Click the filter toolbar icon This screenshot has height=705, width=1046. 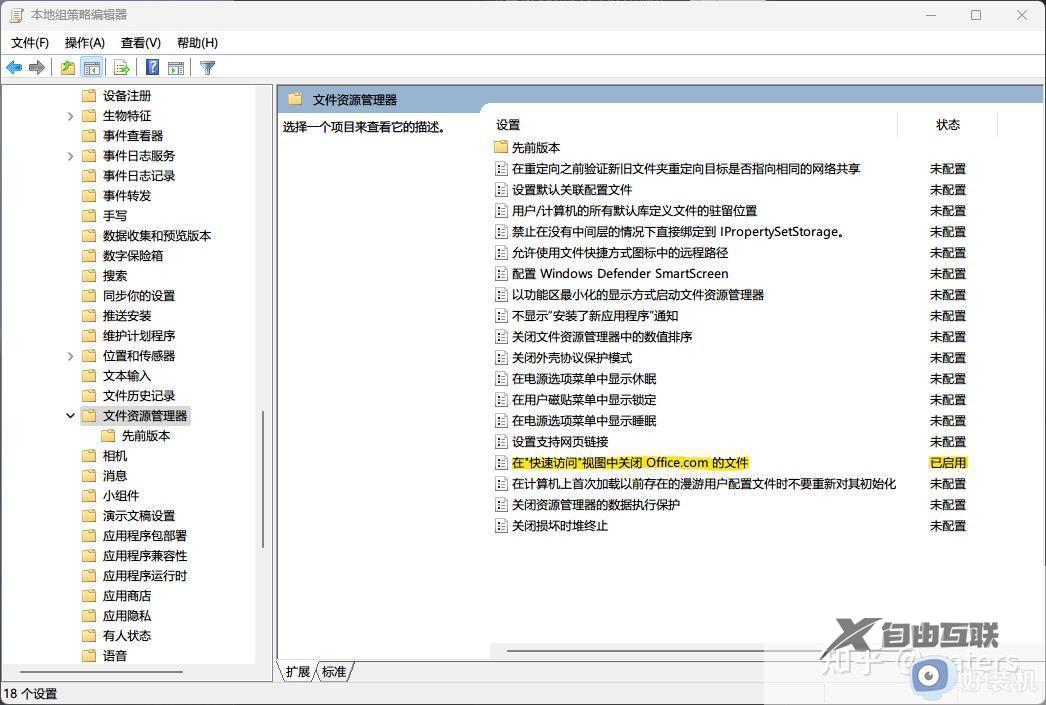click(207, 67)
